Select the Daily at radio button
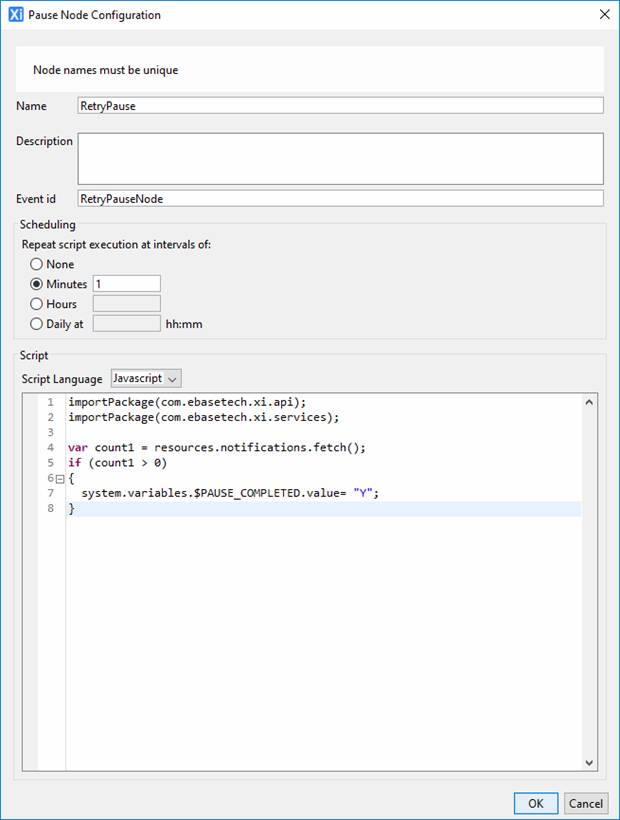The height and width of the screenshot is (820, 620). pos(37,324)
